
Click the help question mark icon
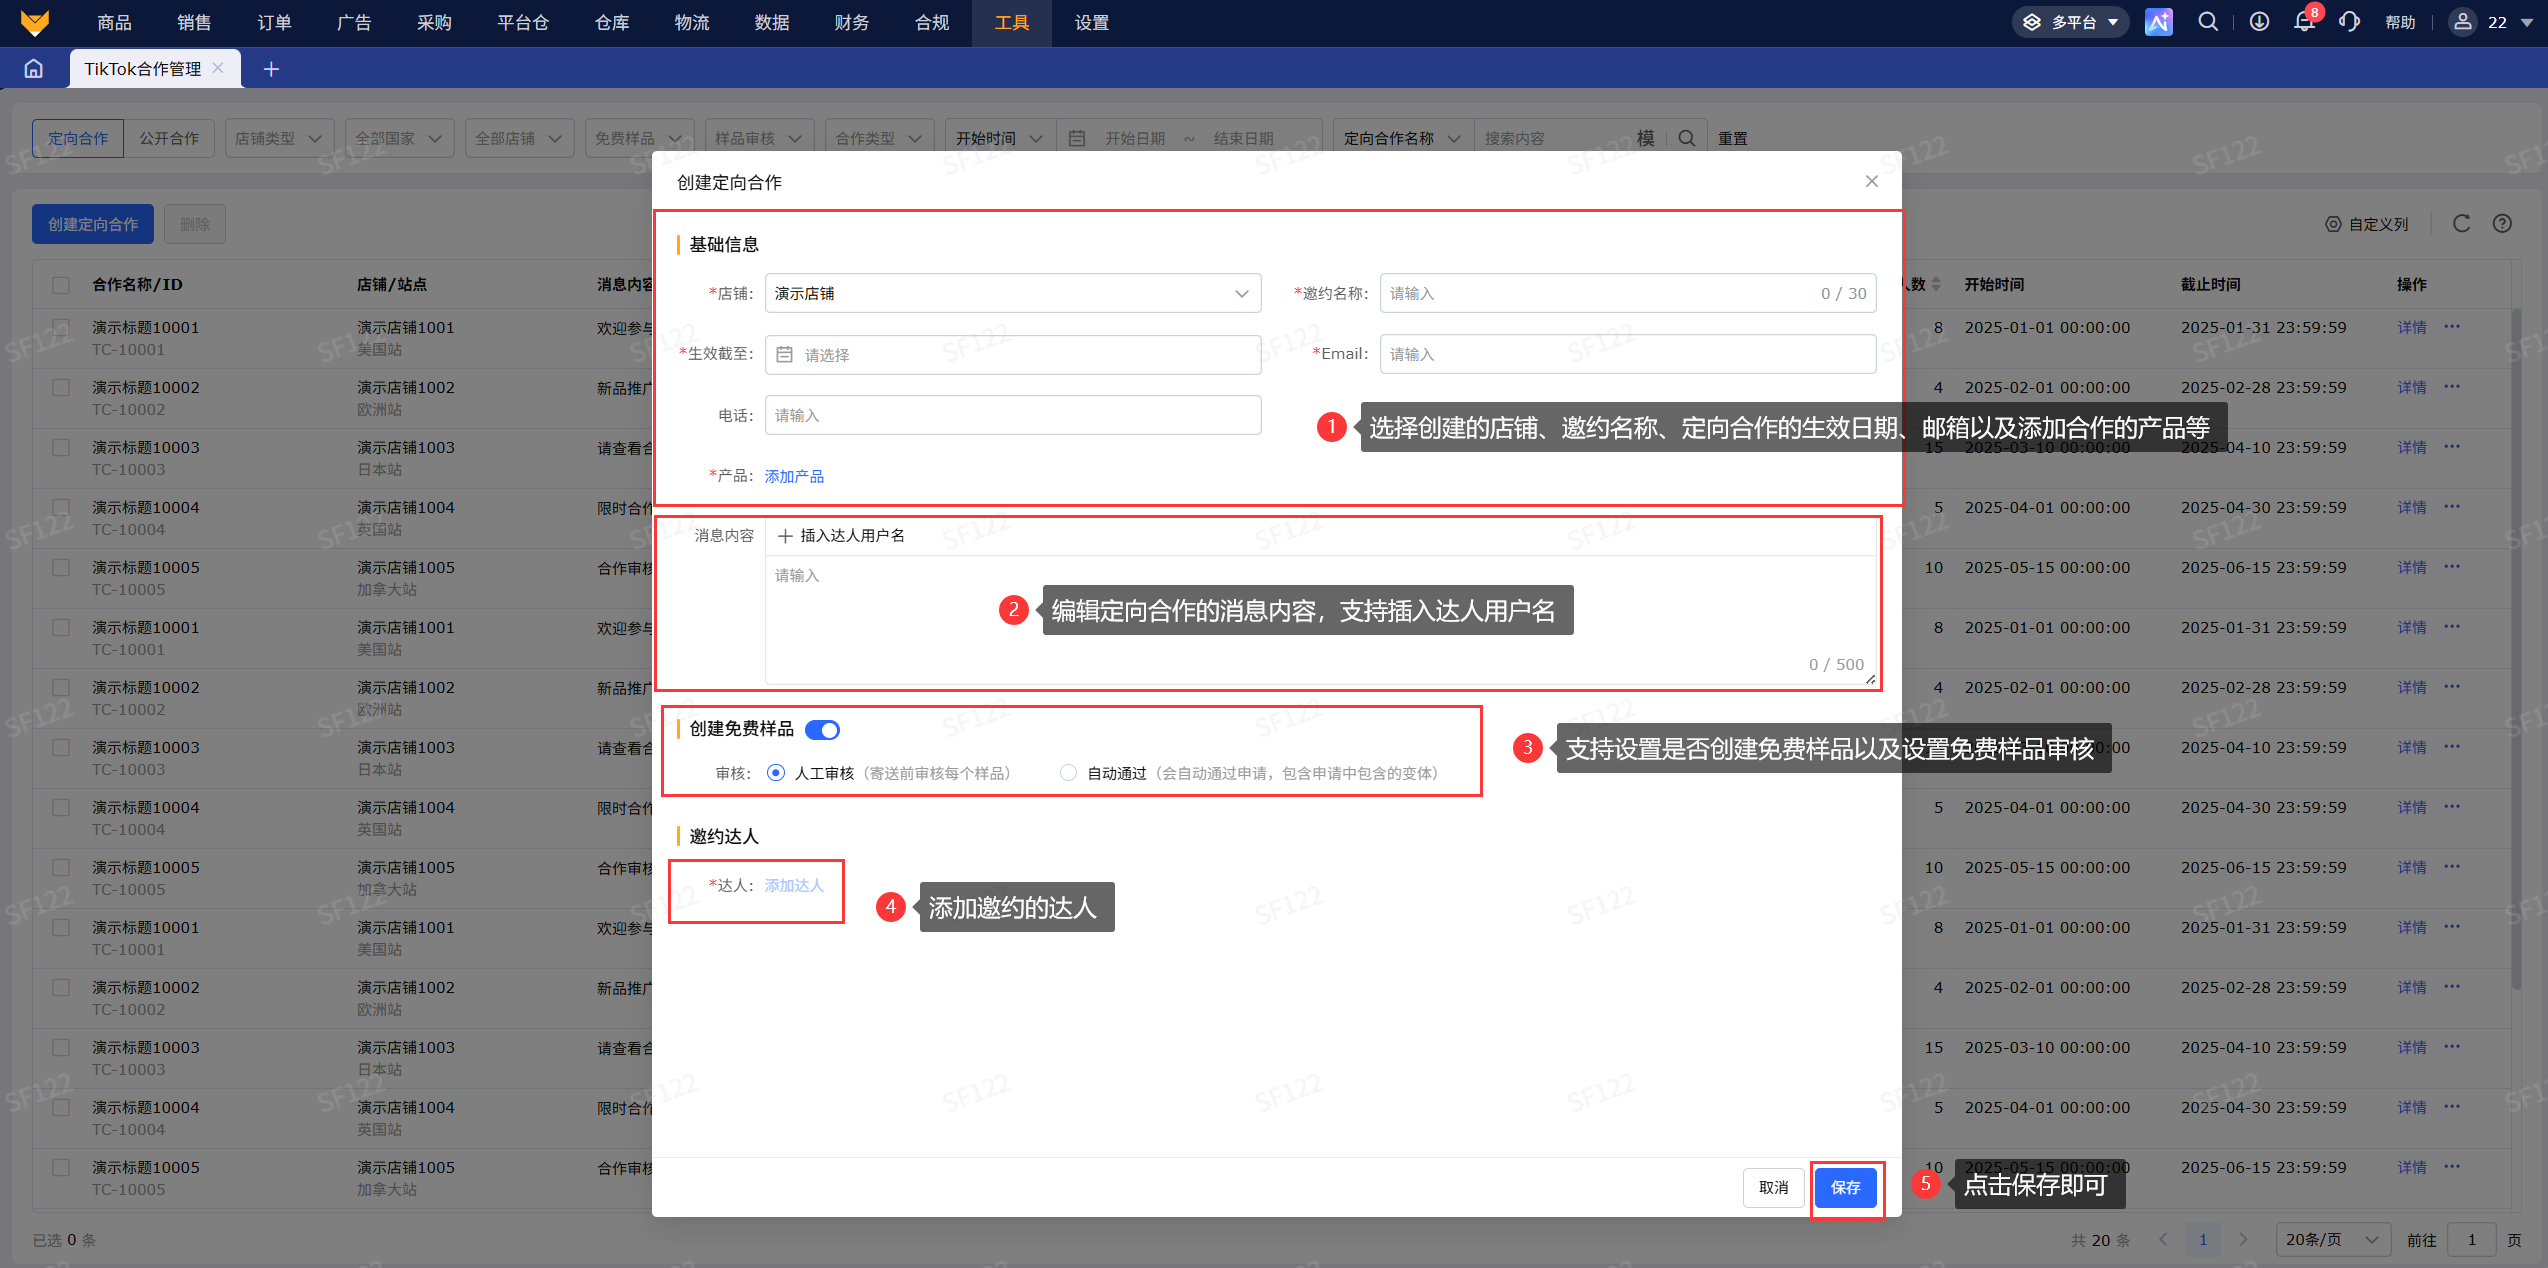(x=2502, y=224)
